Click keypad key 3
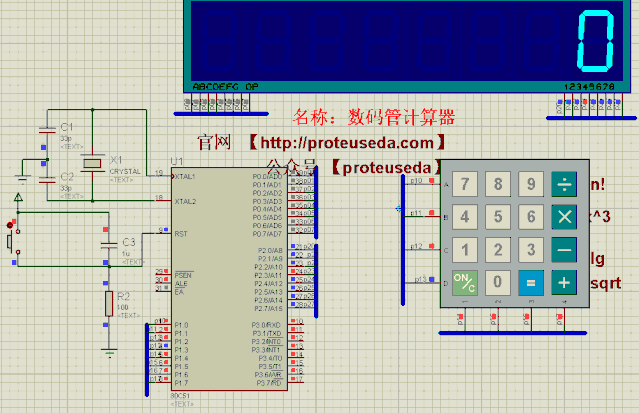The width and height of the screenshot is (639, 413). pyautogui.click(x=531, y=250)
